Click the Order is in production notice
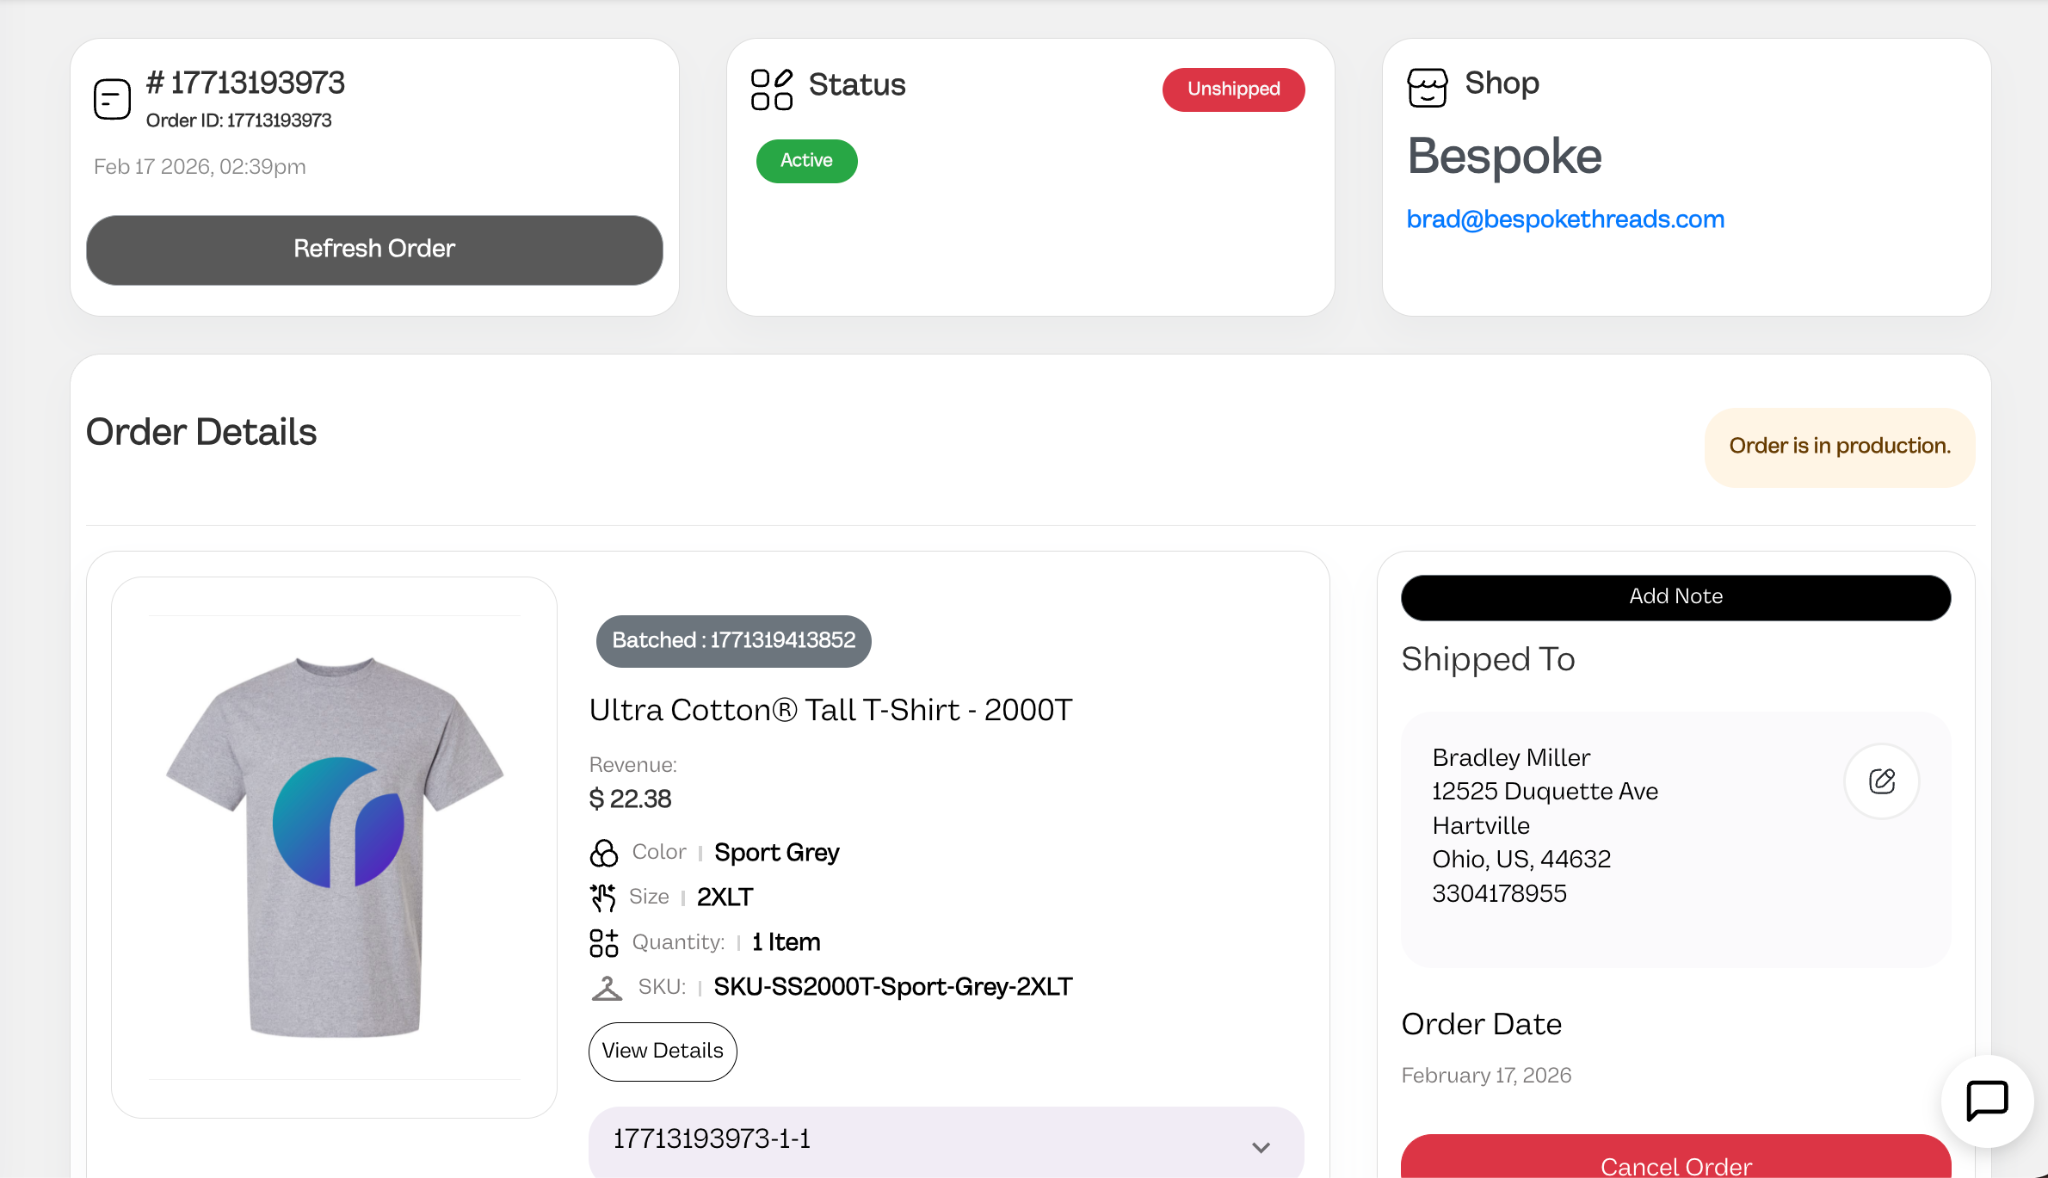Image resolution: width=2048 pixels, height=1178 pixels. 1840,446
